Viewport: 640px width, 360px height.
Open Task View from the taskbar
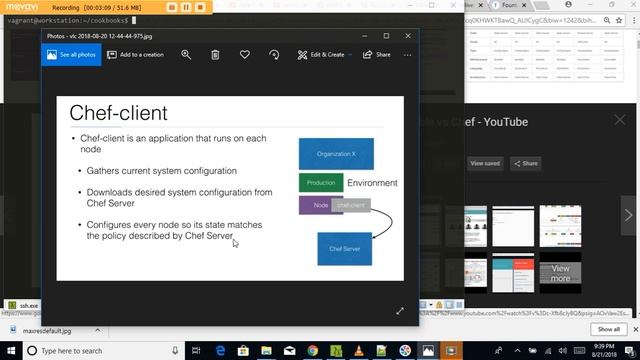coord(196,351)
